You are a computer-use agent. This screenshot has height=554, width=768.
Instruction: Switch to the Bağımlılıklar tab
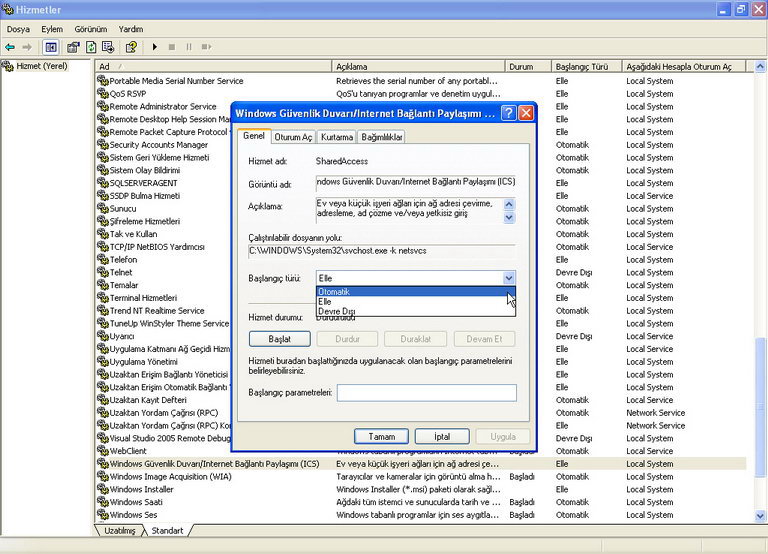tap(382, 137)
